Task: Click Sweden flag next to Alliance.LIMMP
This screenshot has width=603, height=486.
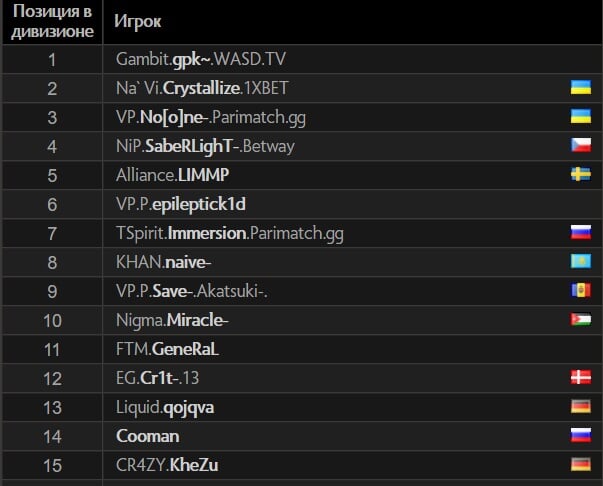Action: click(581, 175)
